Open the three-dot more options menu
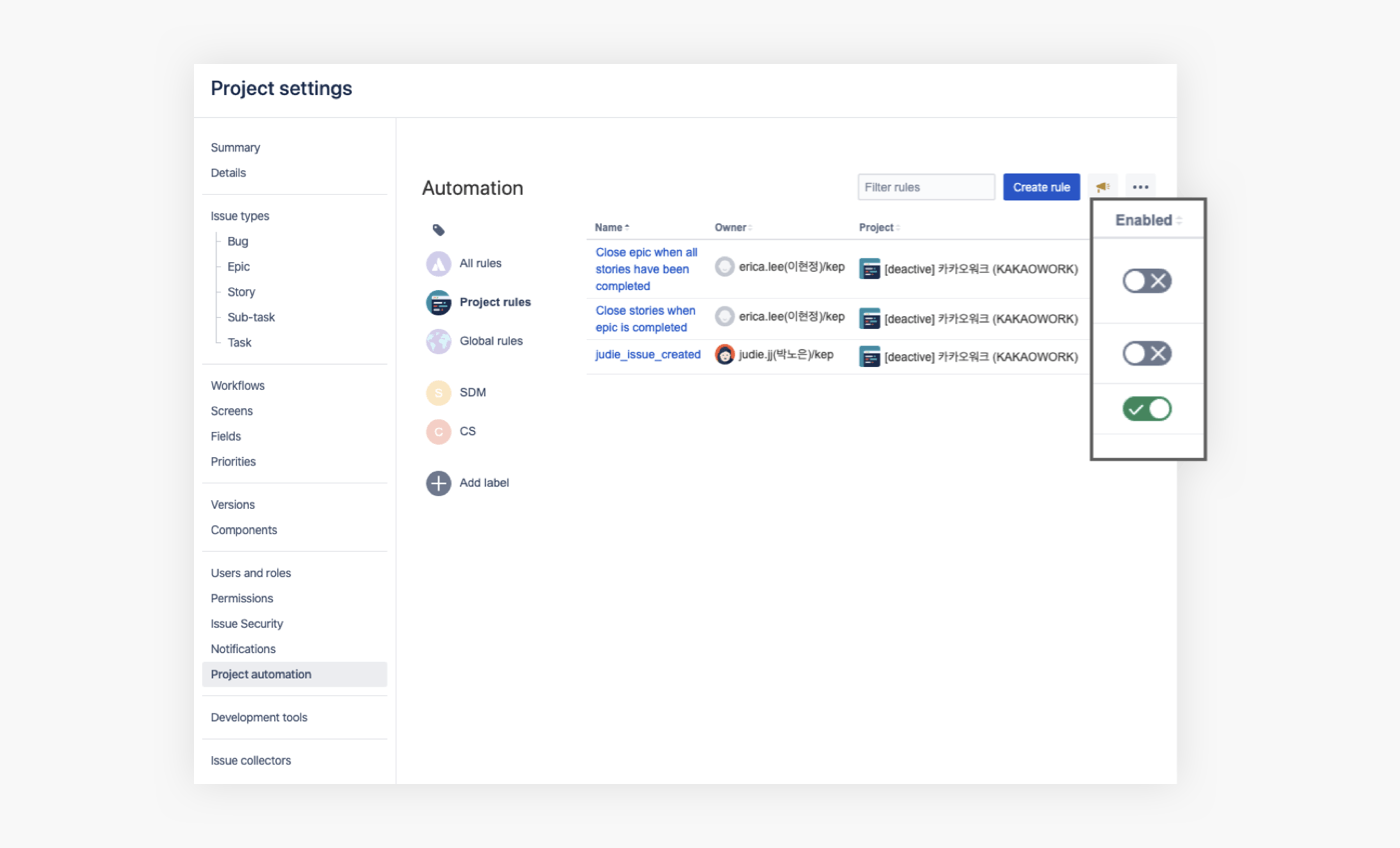 pyautogui.click(x=1140, y=187)
